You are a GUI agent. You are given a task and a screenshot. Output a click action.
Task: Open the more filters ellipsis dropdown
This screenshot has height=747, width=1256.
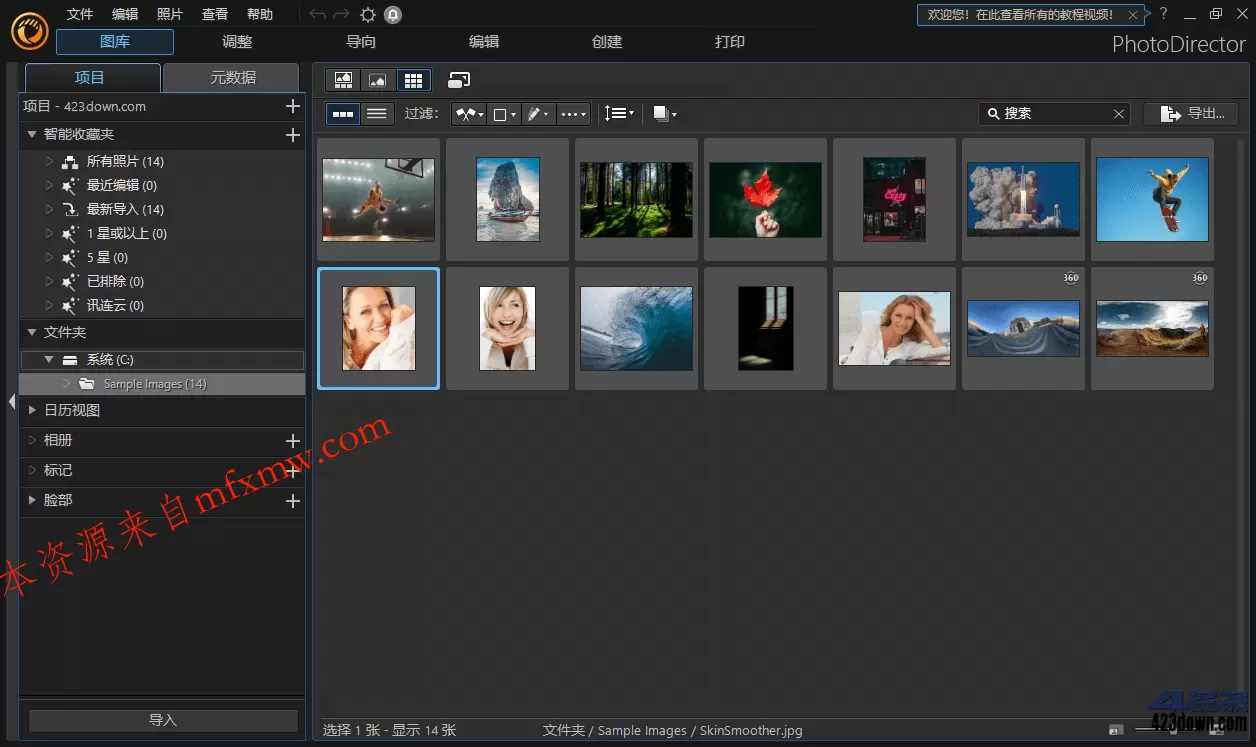[573, 114]
